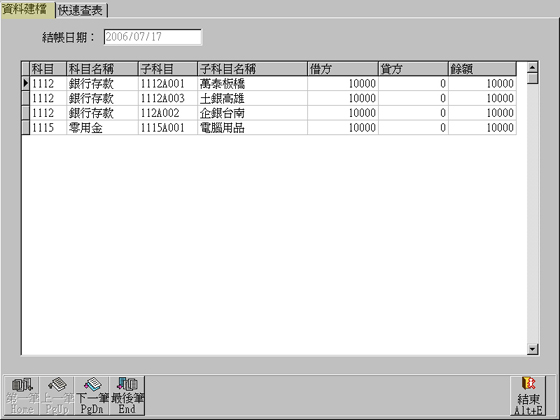The image size is (560, 420).
Task: Click sub-account cell 1115A001
Action: point(168,128)
